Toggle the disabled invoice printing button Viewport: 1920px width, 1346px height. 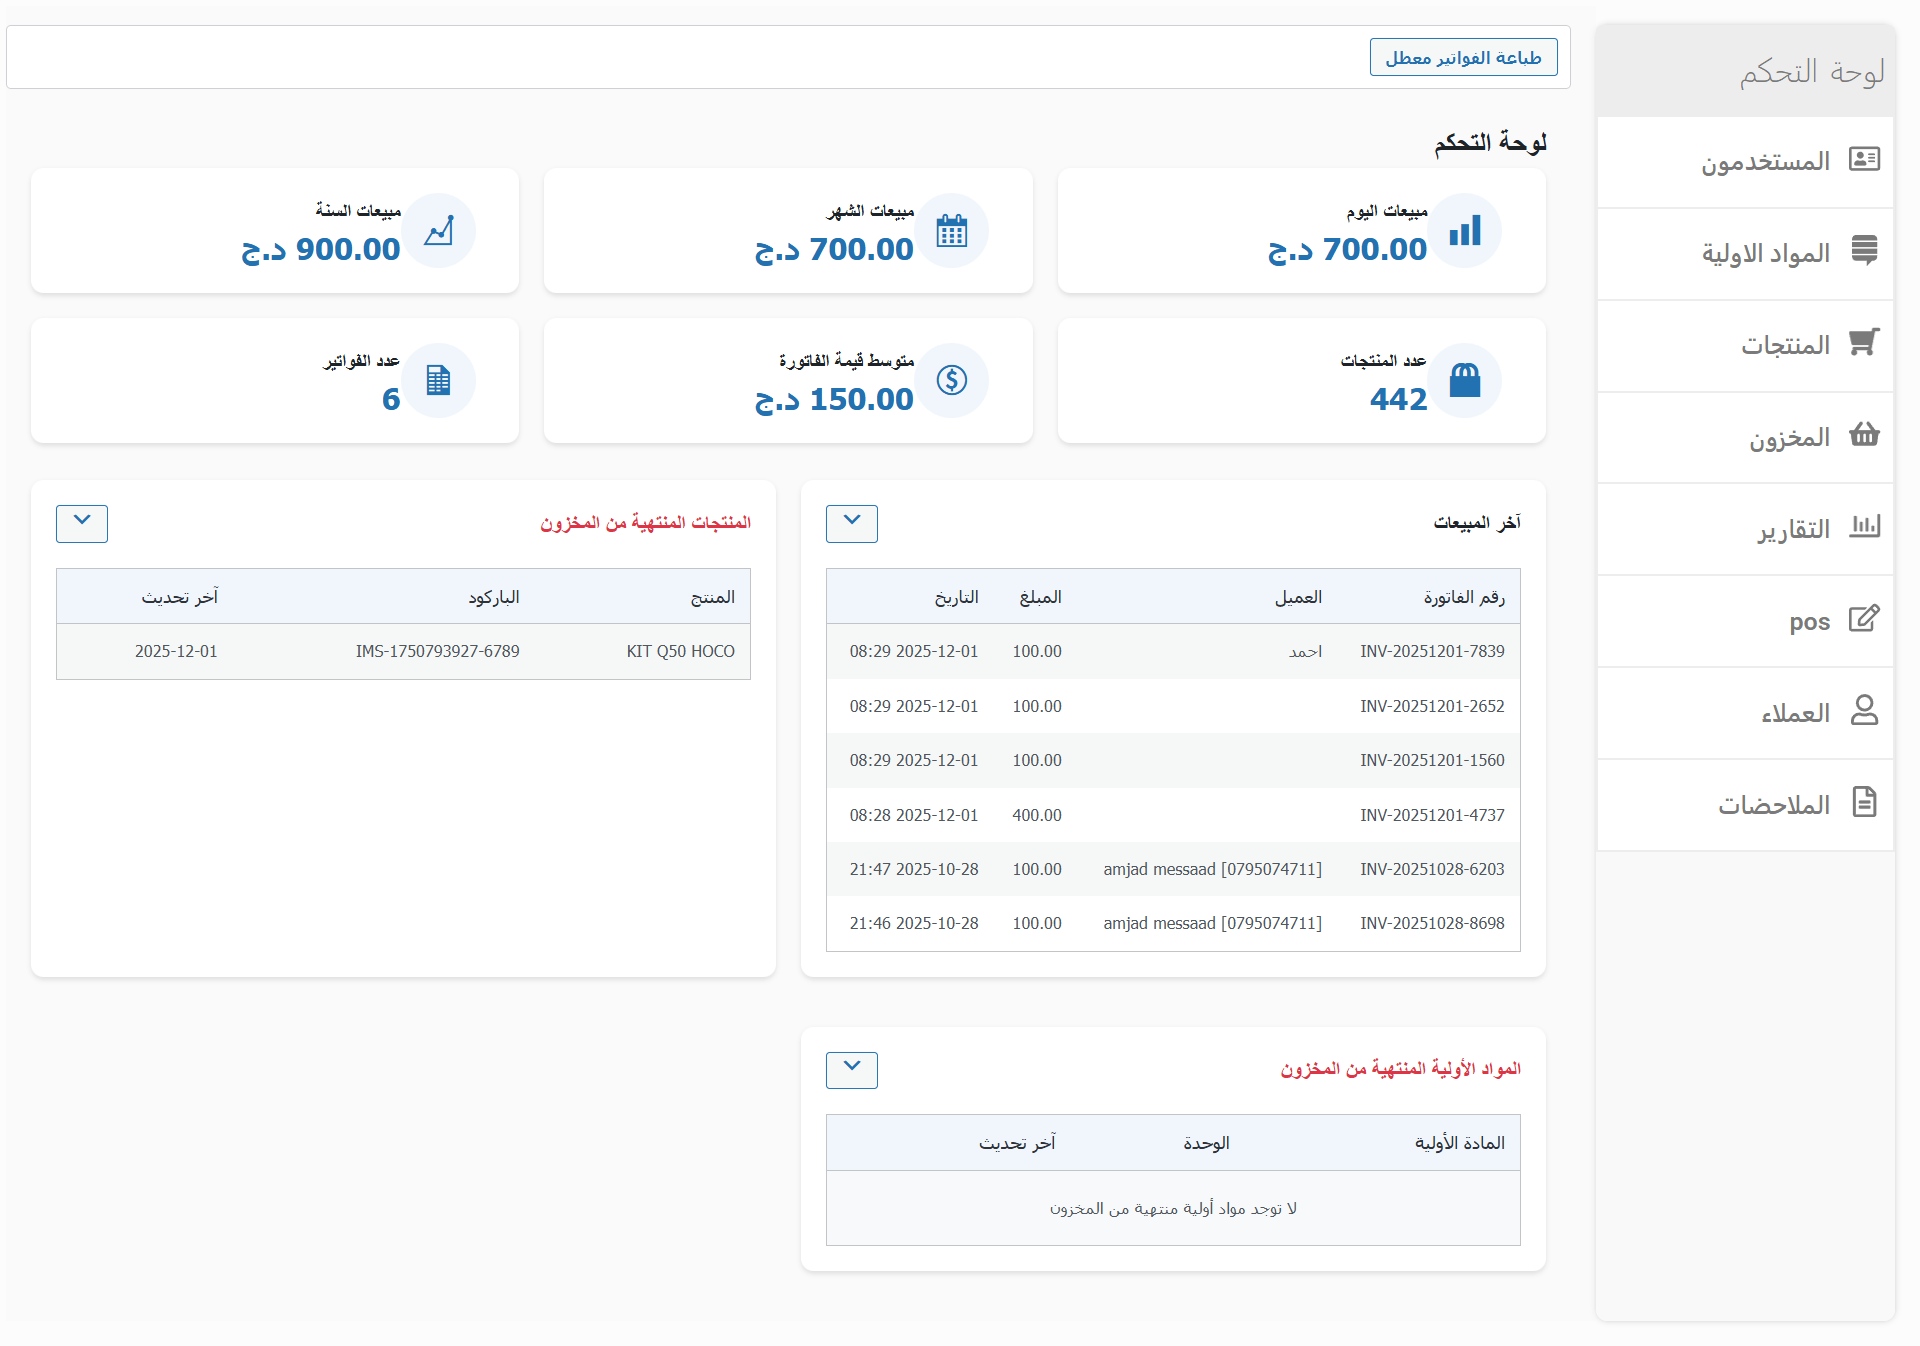(x=1463, y=58)
